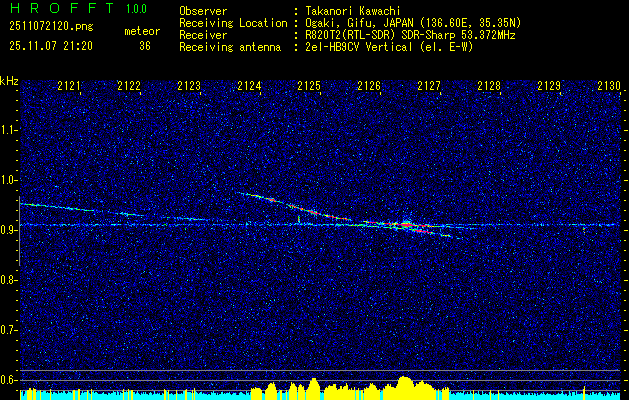Select the Ogaki, Gifu, JAPAN location text
629x400 pixels.
(413, 23)
